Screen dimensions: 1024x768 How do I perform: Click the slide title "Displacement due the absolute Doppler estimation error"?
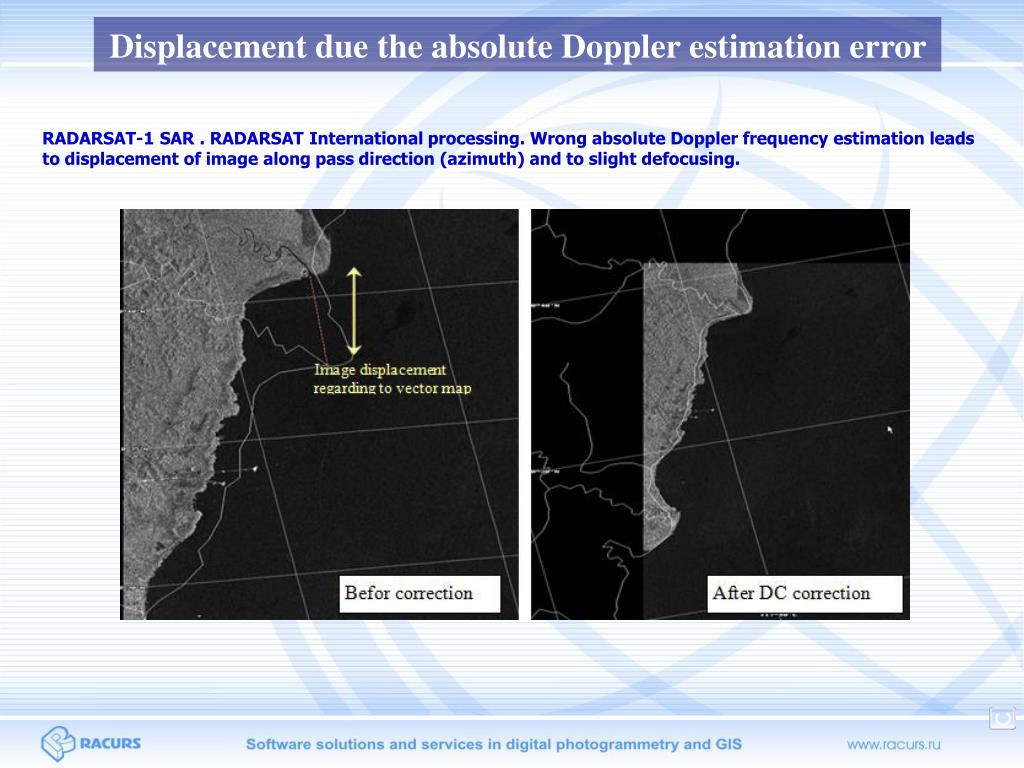[517, 45]
